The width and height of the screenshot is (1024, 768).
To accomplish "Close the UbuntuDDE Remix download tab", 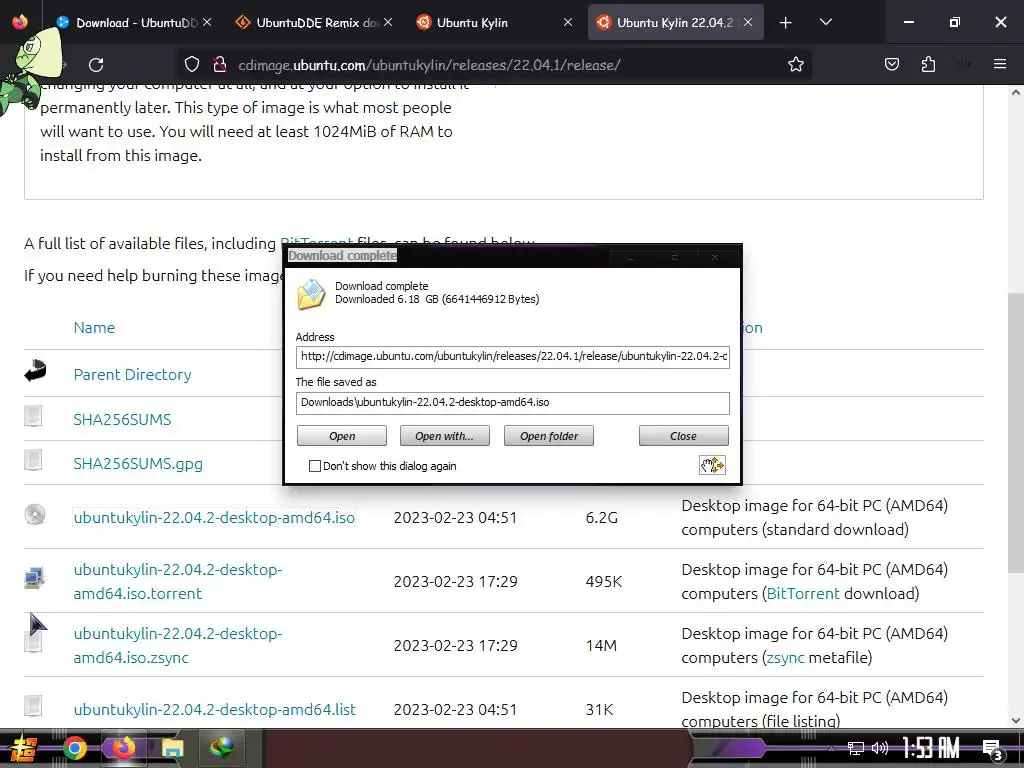I will pos(388,22).
